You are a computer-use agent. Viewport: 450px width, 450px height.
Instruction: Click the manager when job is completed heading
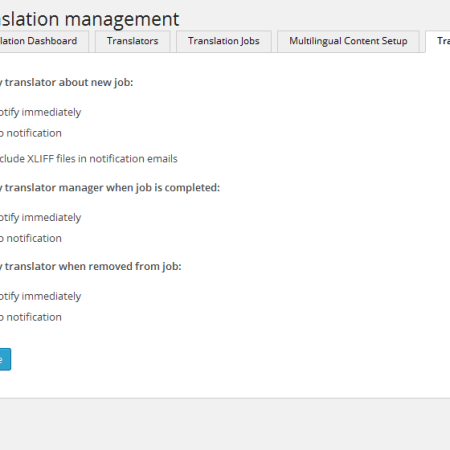click(x=110, y=188)
